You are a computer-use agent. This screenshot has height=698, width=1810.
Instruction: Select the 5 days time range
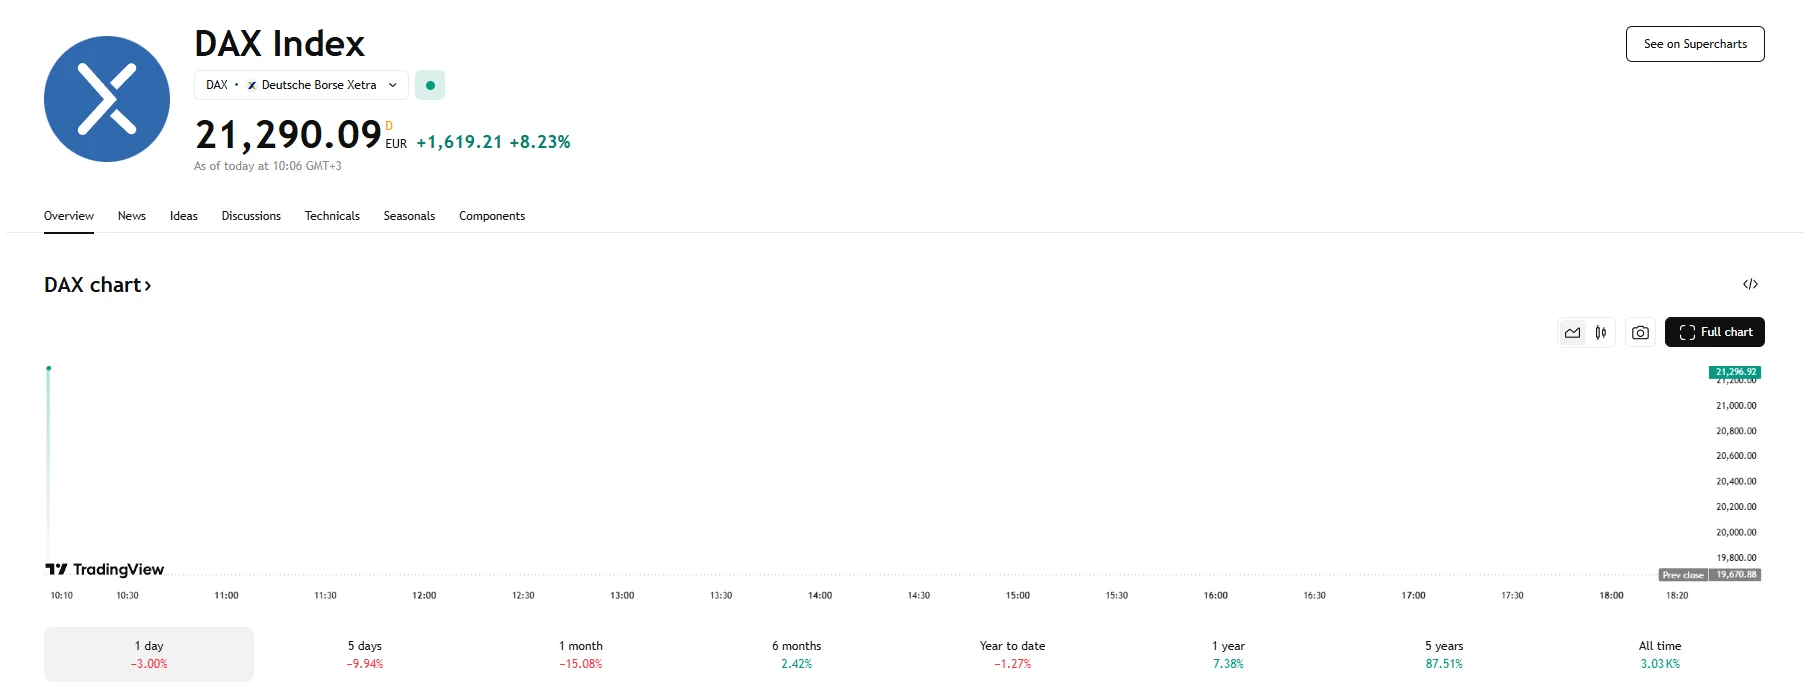point(365,654)
